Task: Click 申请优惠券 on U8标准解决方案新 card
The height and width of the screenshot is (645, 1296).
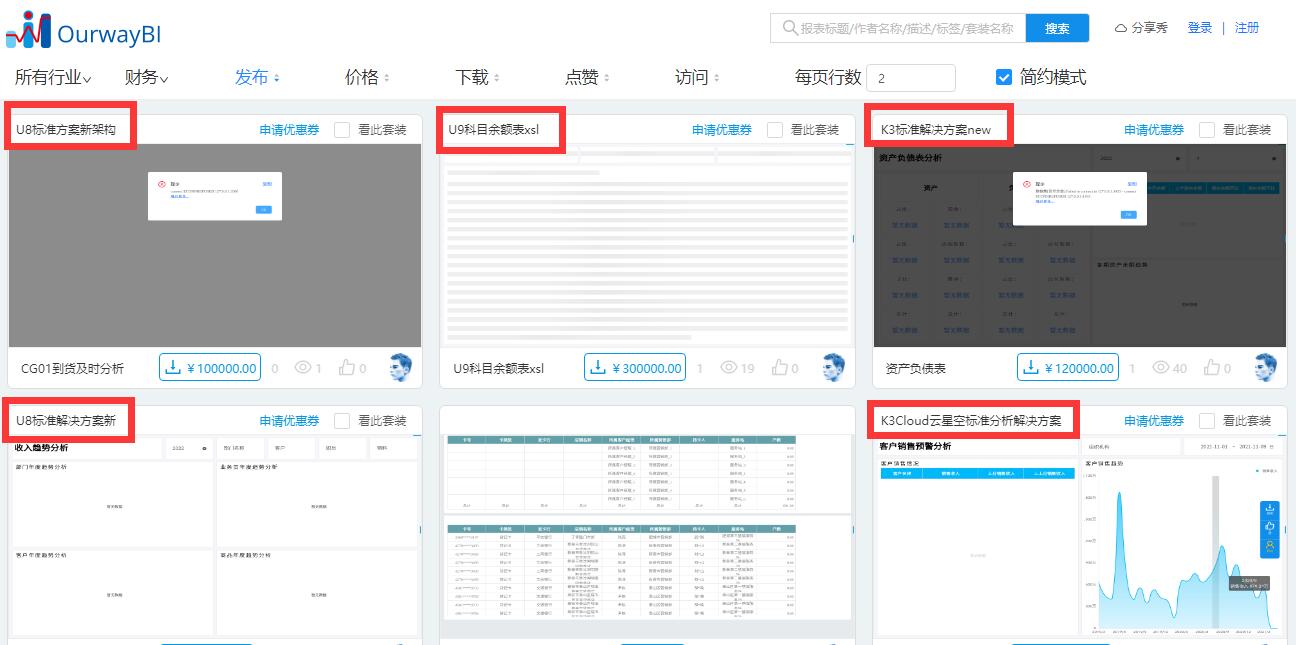Action: (x=289, y=419)
